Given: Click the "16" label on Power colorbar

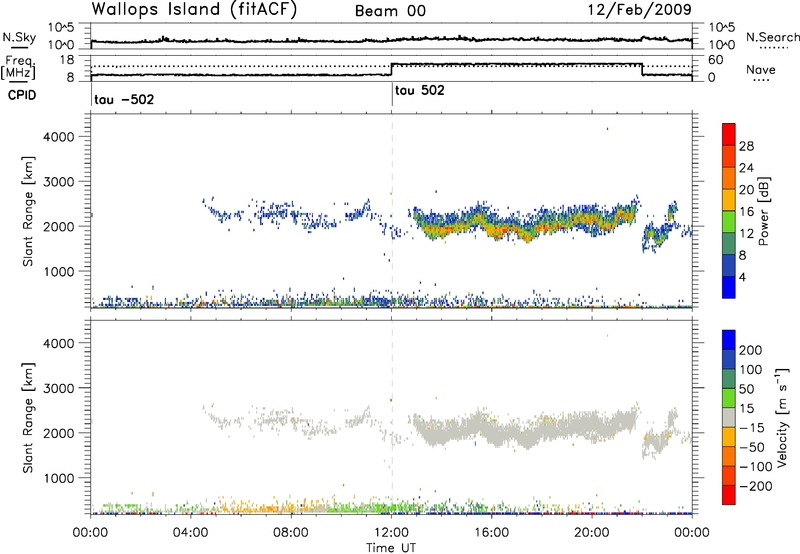Looking at the screenshot, I should [x=746, y=212].
